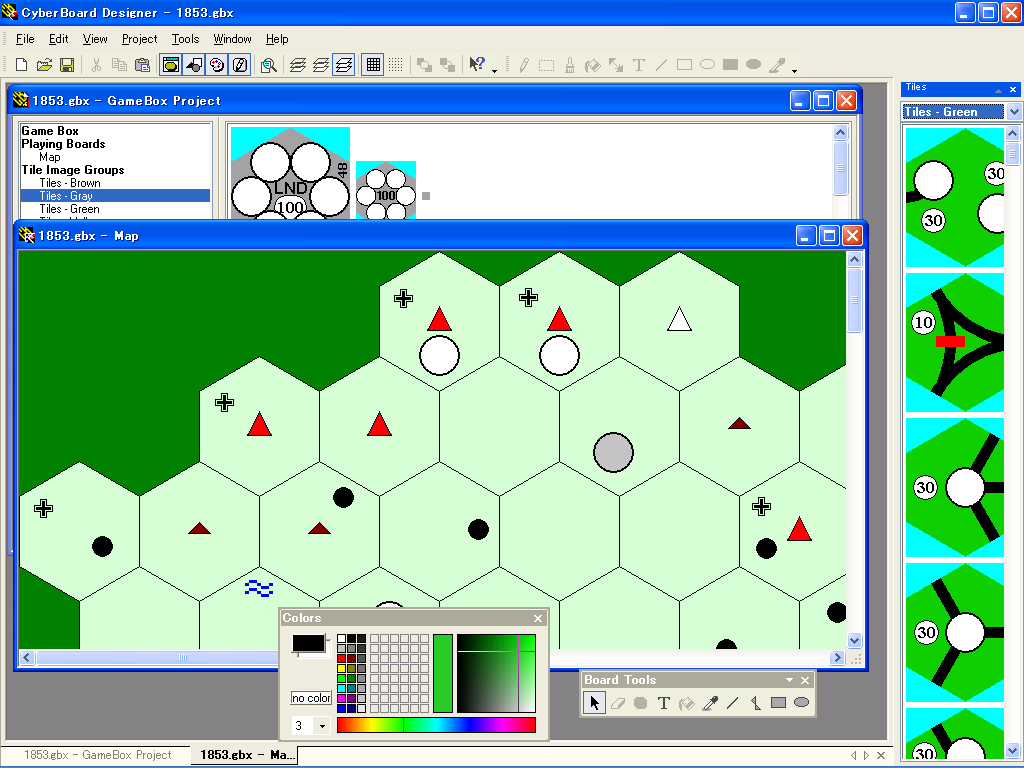Pick the yellow swatch in the Colors palette
Screen dimensions: 1024x768
pyautogui.click(x=341, y=668)
